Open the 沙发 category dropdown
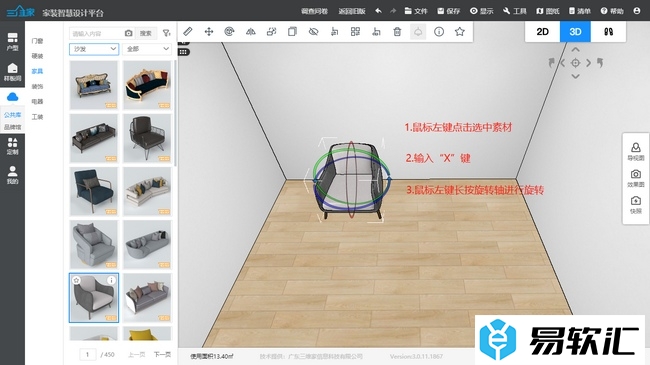650x365 pixels. [94, 49]
